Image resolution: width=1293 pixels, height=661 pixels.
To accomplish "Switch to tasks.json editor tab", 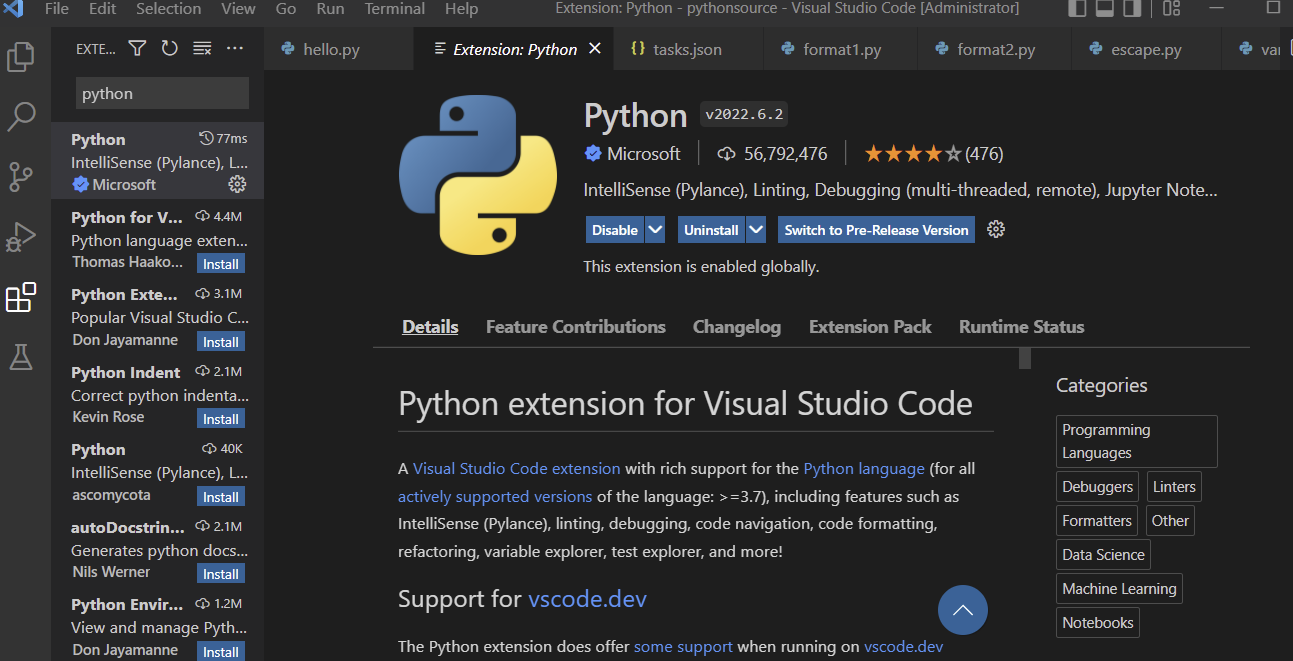I will click(687, 49).
